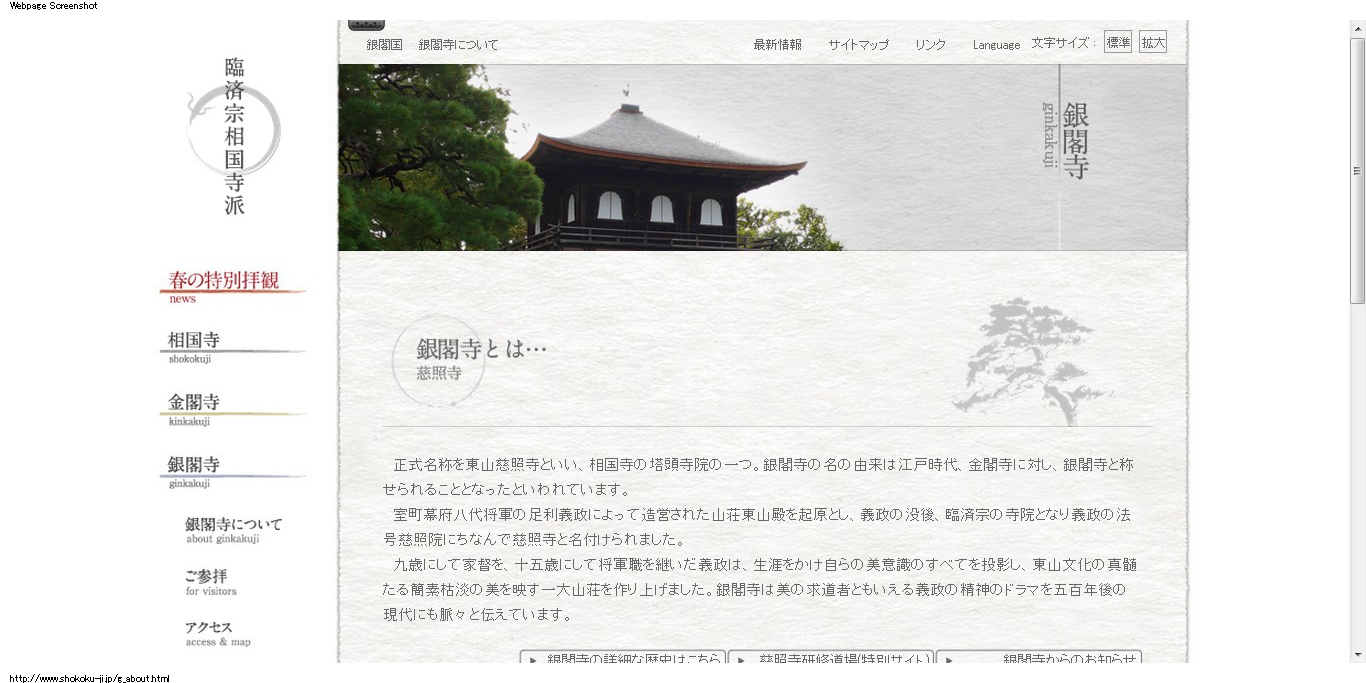The image size is (1366, 683).
Task: Click the vertical scrollbar thumb
Action: 1357,170
